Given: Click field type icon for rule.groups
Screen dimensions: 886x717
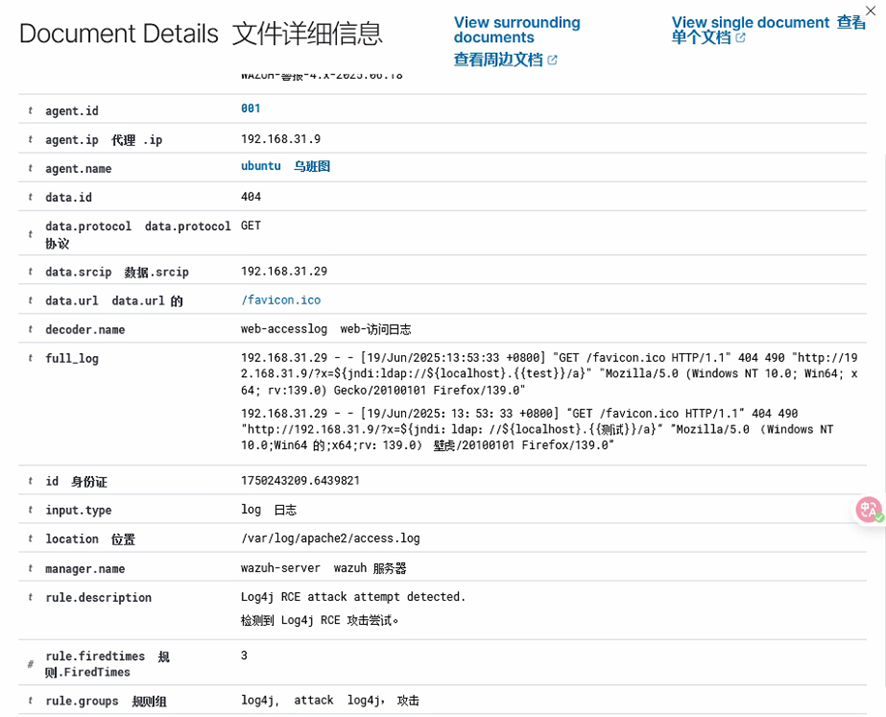Looking at the screenshot, I should [x=30, y=701].
